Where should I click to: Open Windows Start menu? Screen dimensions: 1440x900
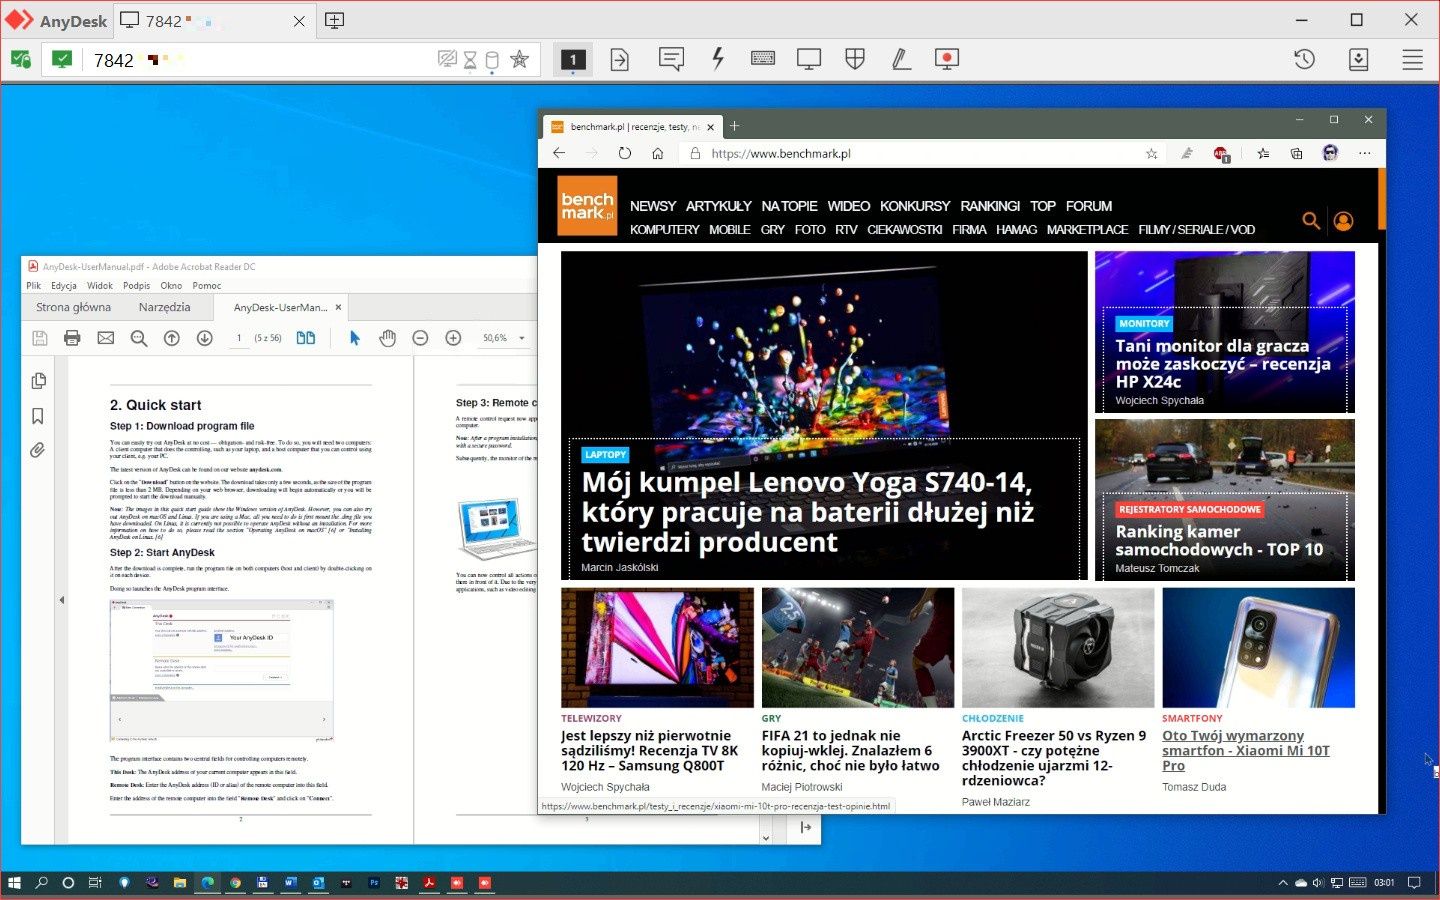point(14,883)
